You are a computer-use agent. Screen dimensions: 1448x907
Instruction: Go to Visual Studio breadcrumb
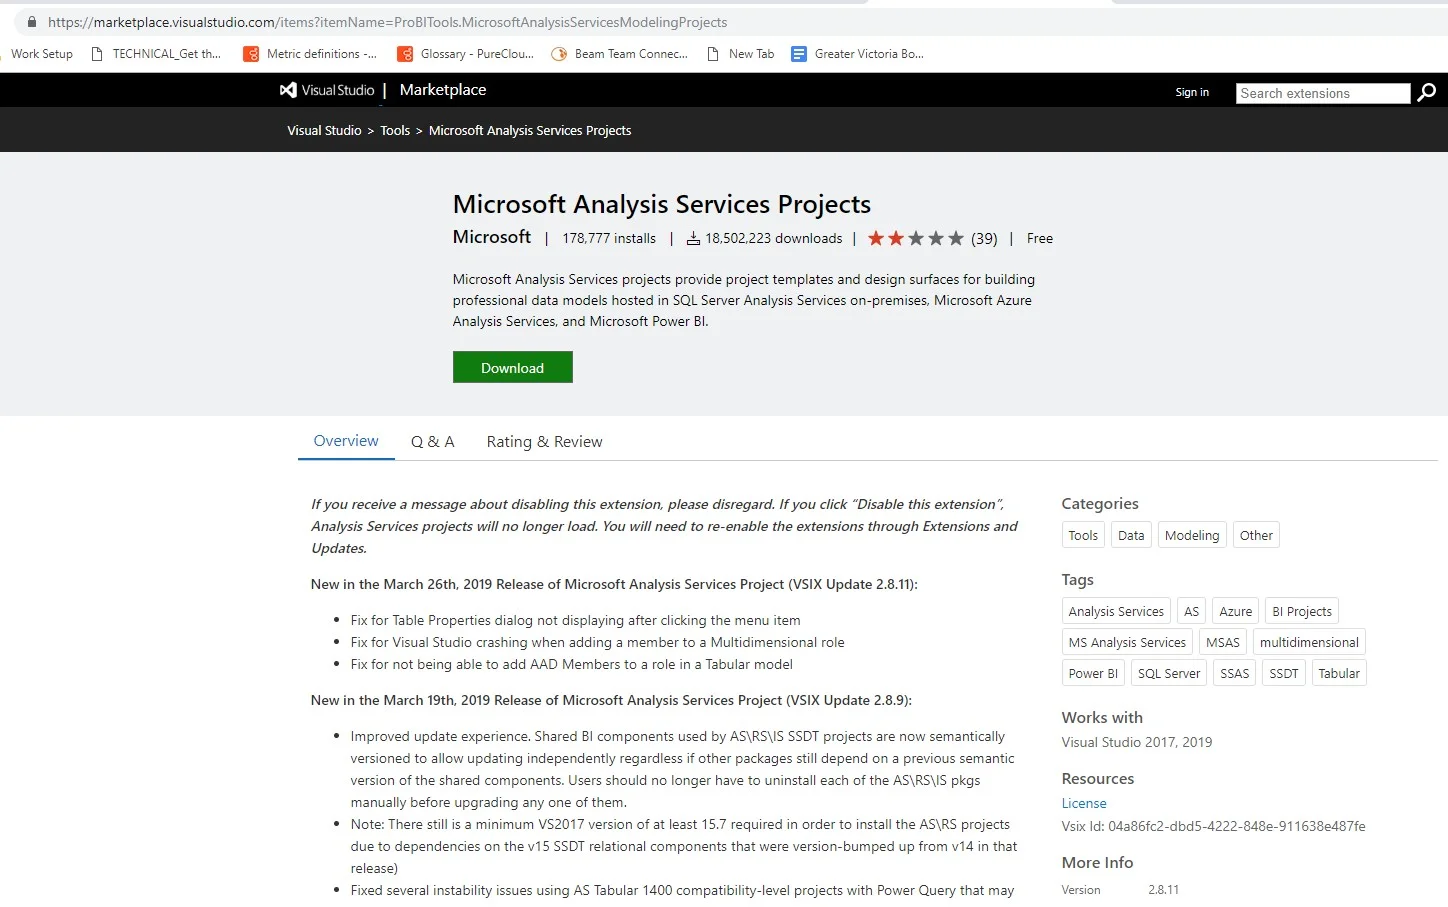click(x=324, y=130)
